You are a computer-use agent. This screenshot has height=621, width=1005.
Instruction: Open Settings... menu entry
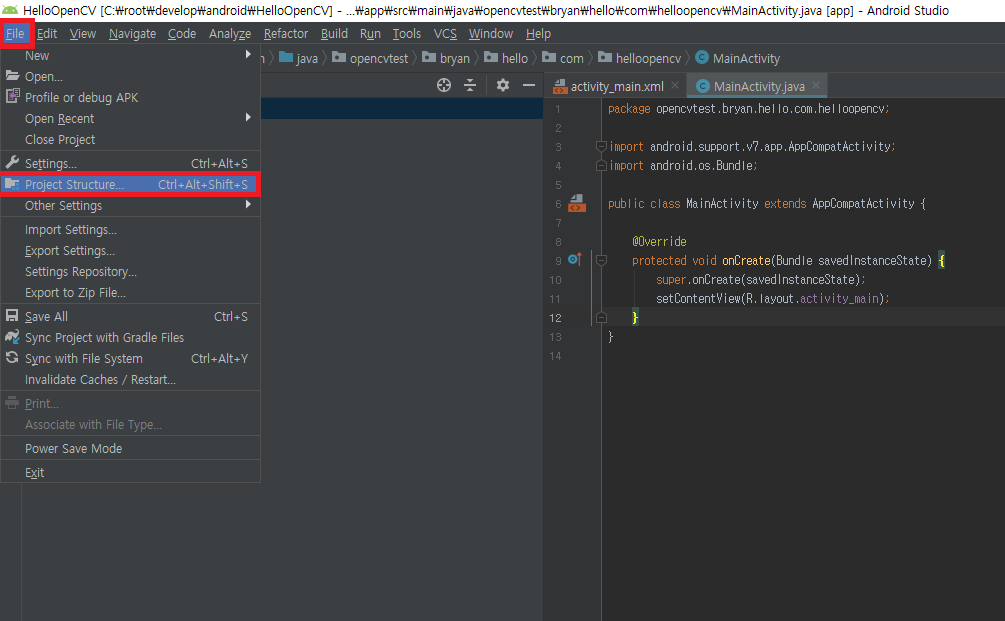(x=130, y=163)
